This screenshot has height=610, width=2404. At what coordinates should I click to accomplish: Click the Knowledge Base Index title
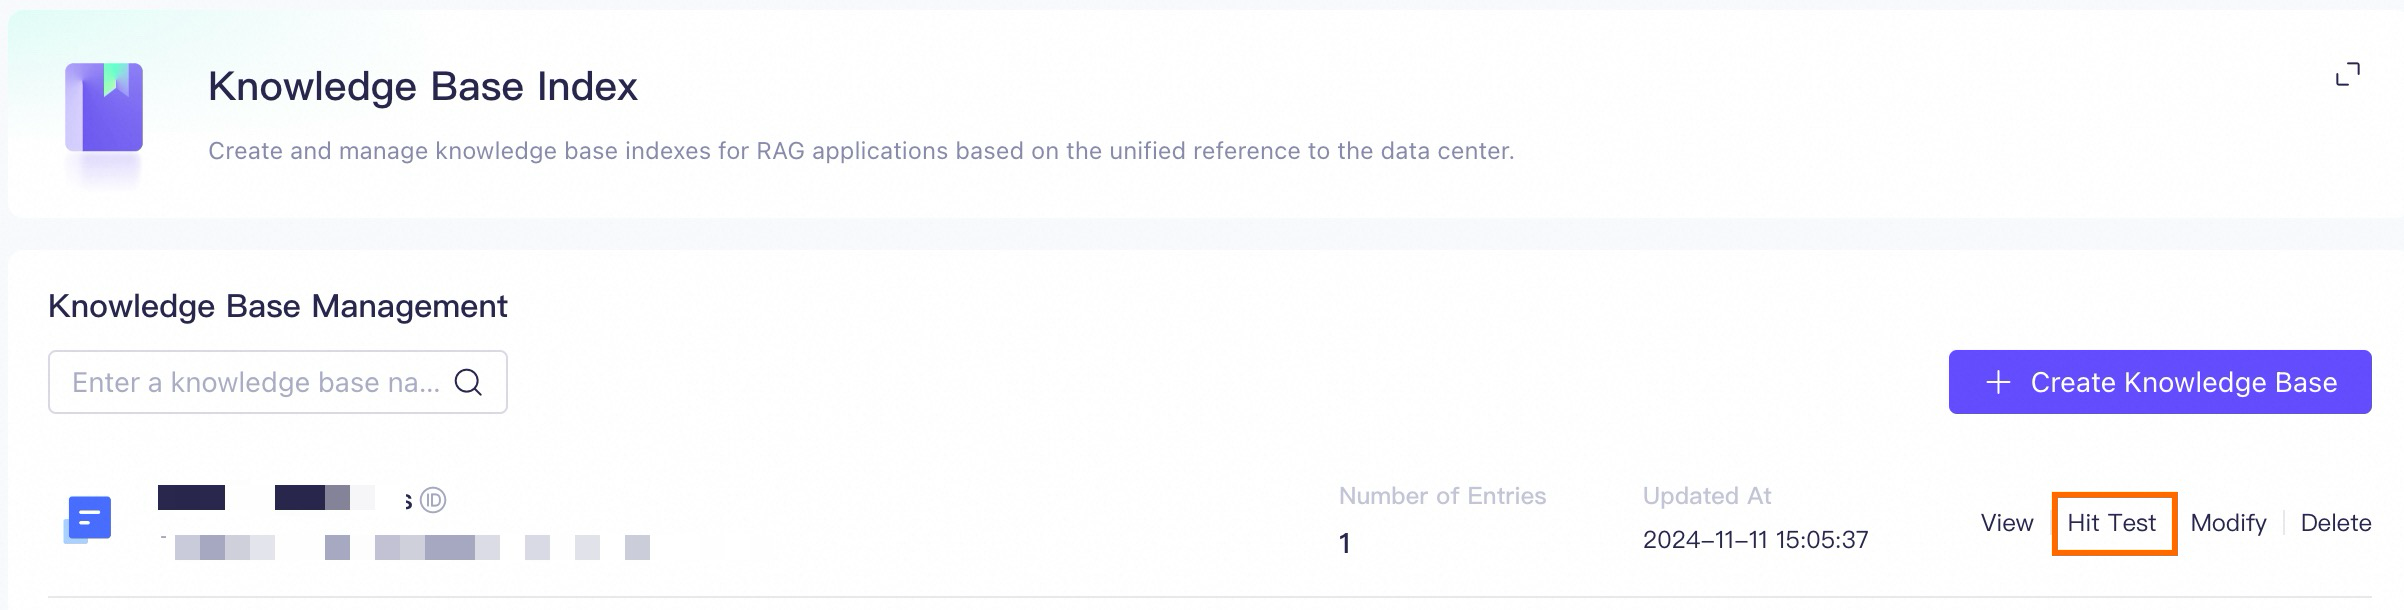[x=422, y=87]
